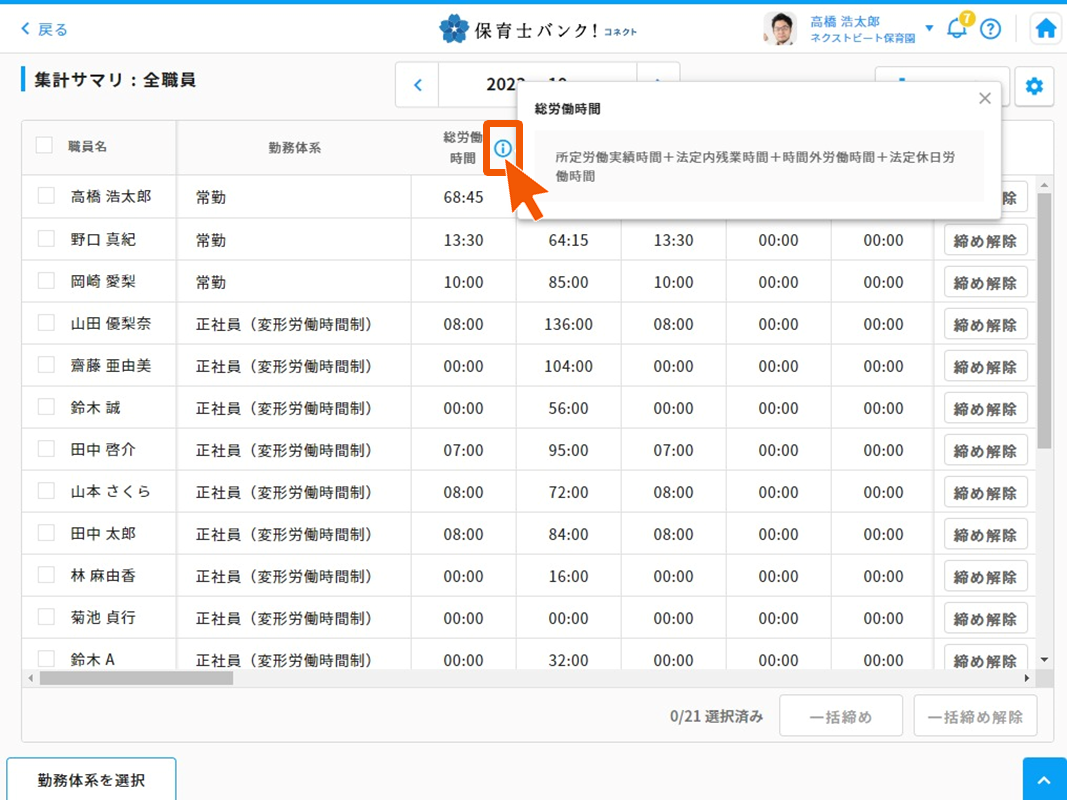This screenshot has width=1067, height=800.
Task: Check the box for 野口 真紀
Action: [x=46, y=239]
